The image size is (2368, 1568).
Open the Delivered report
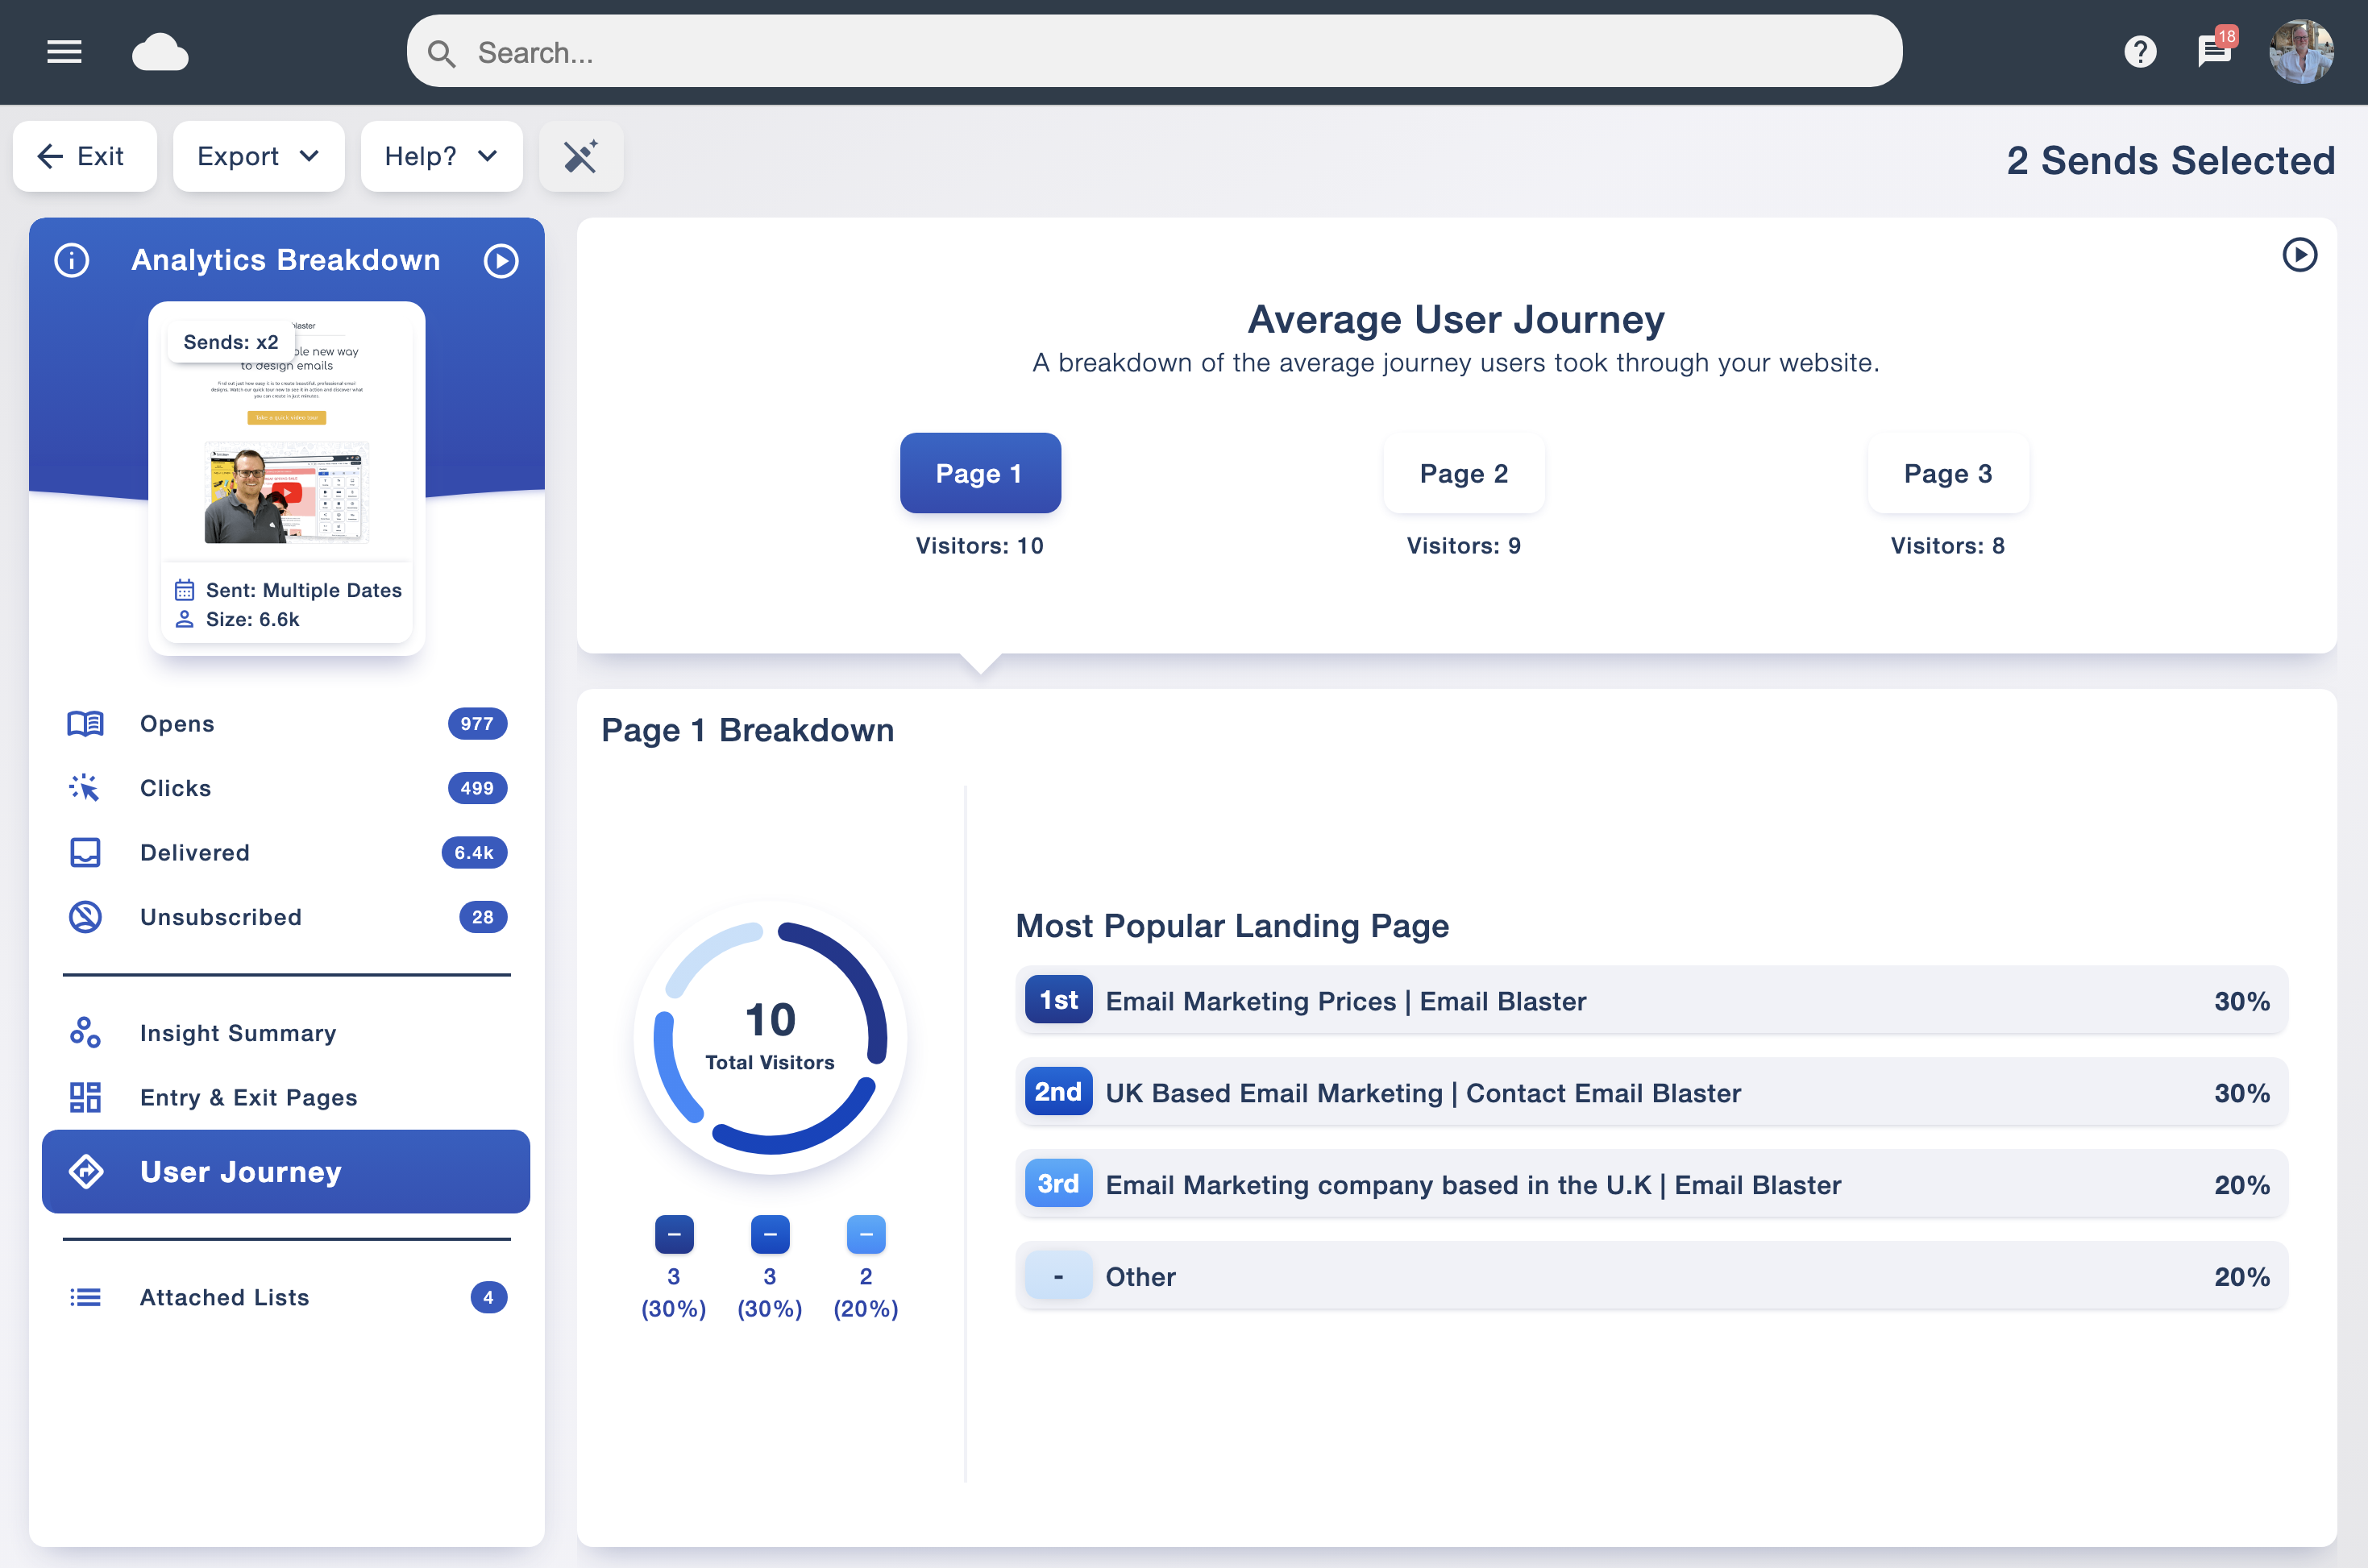coord(286,853)
